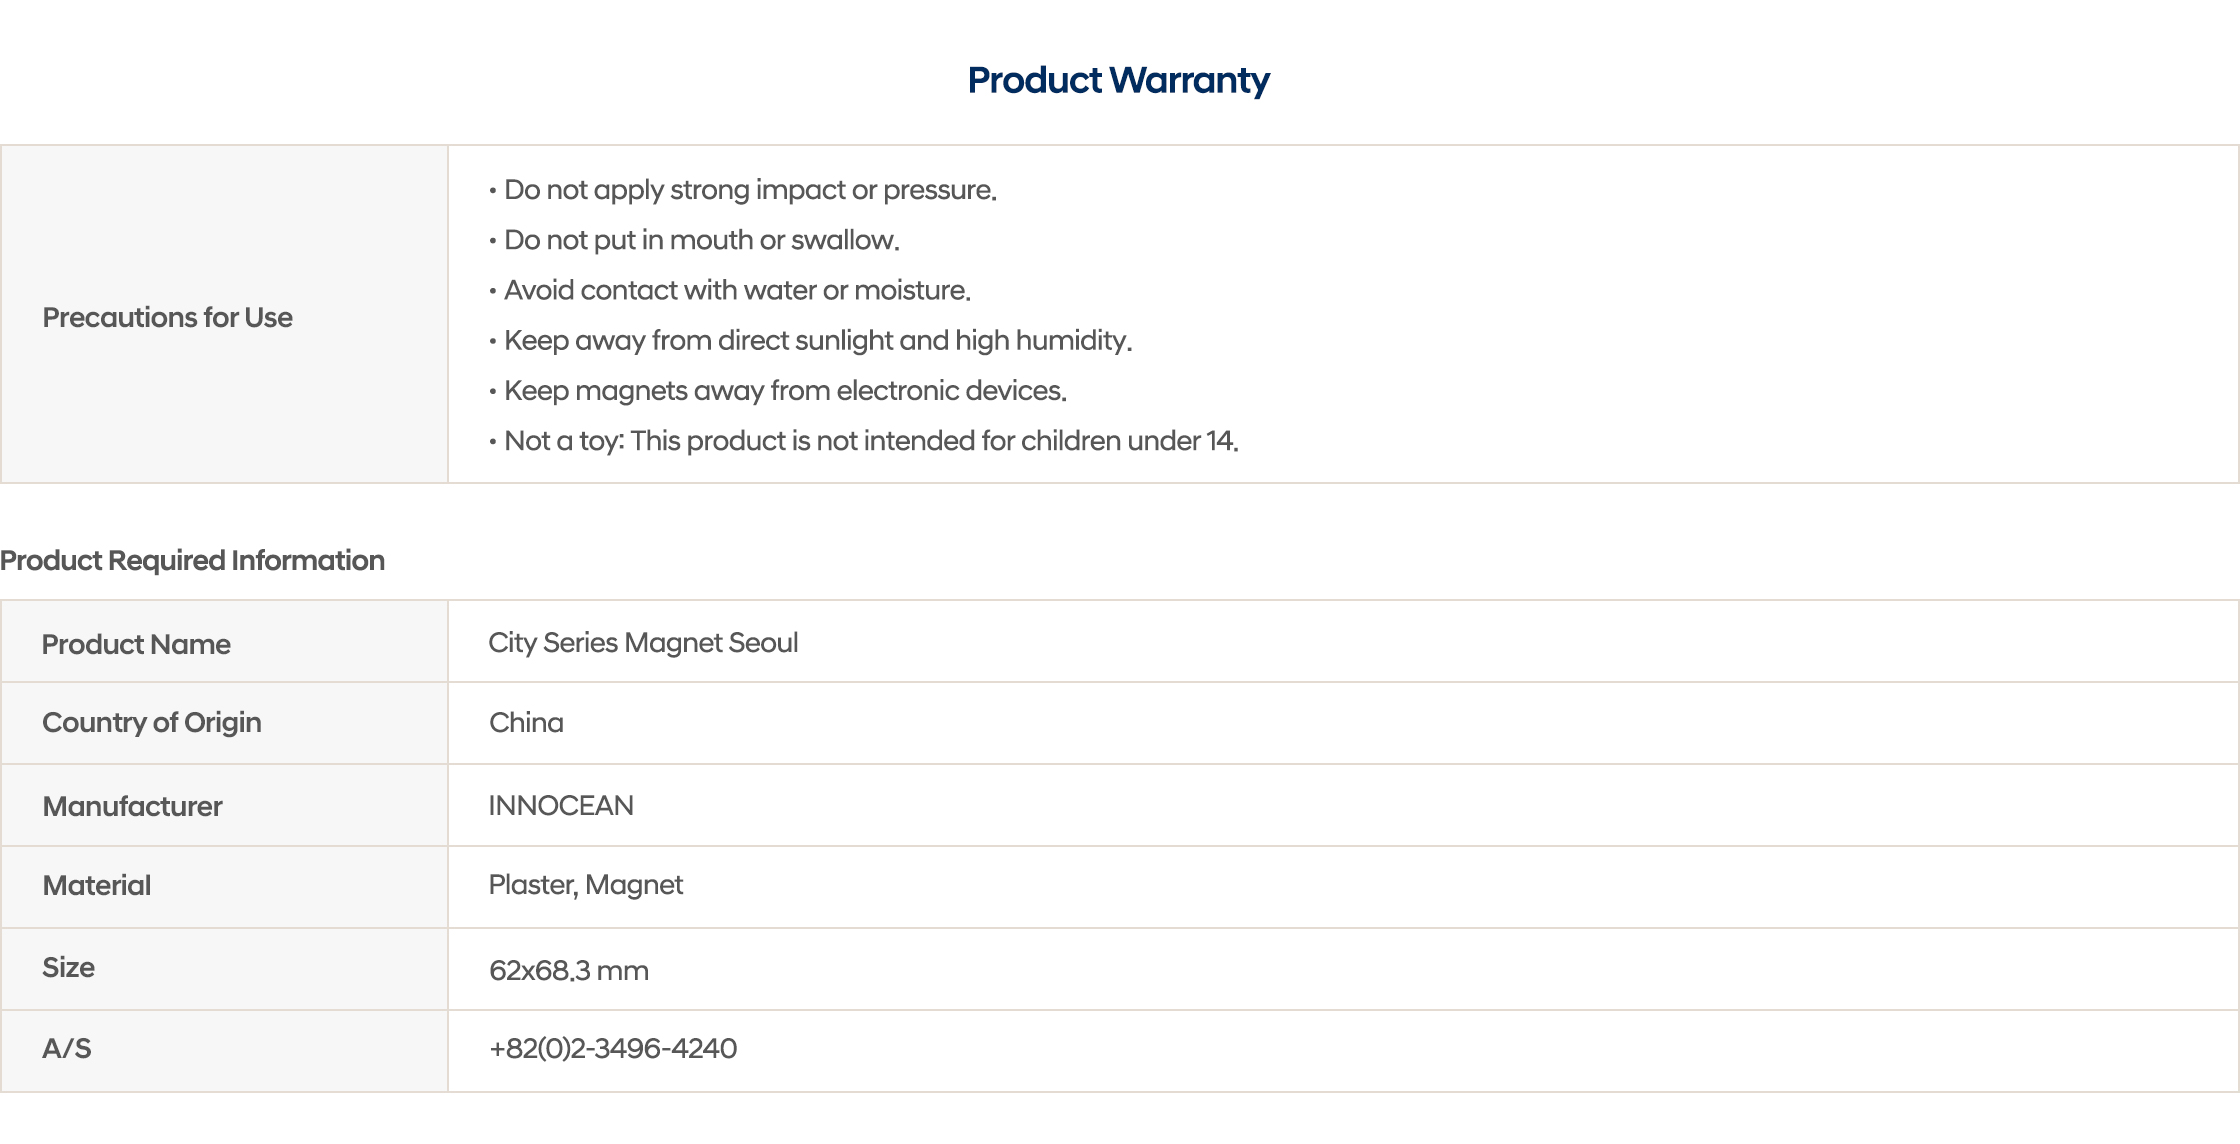Click the 62x68.3 mm size value

click(x=568, y=970)
